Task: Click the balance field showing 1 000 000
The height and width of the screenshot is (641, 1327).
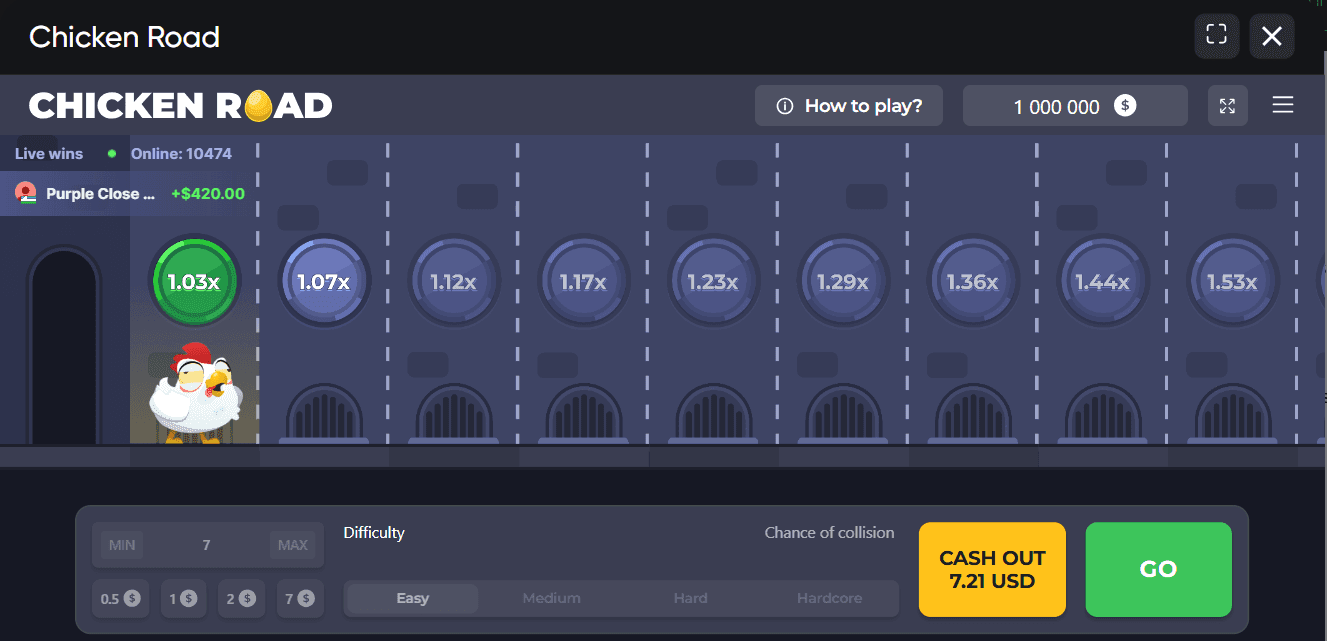Action: click(1075, 106)
